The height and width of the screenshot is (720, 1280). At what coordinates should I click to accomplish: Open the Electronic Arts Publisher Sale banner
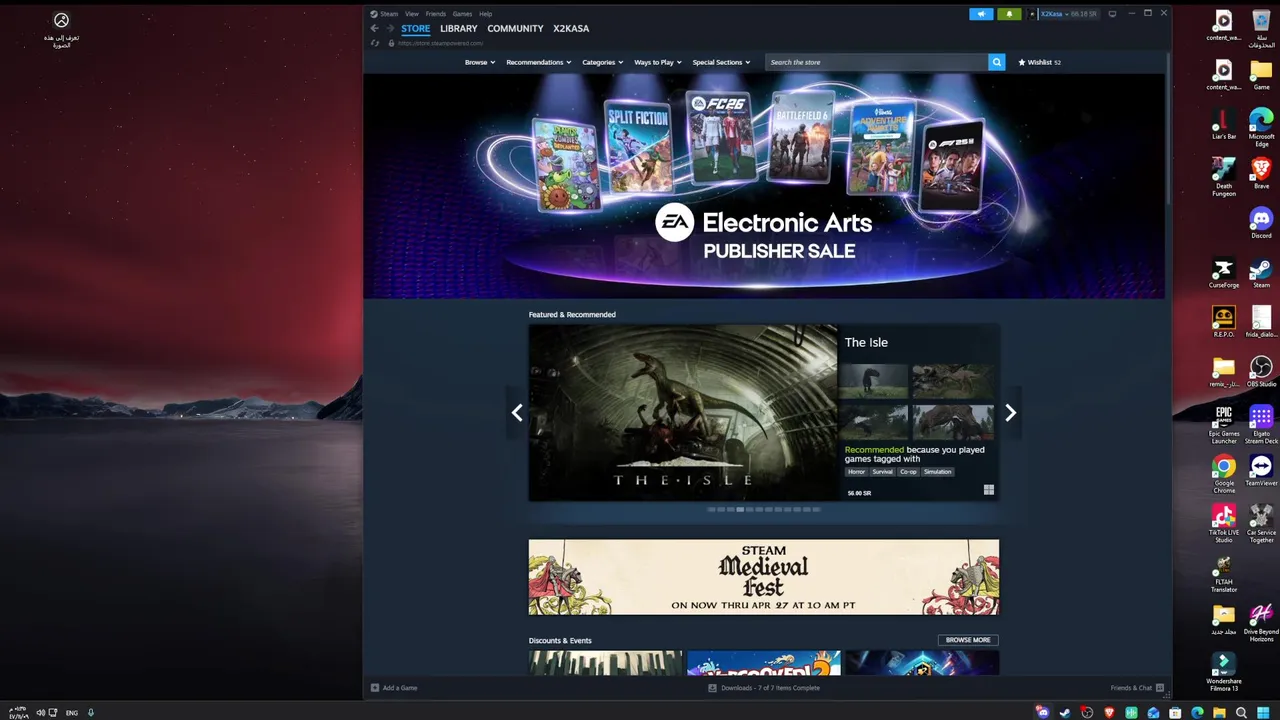(764, 186)
